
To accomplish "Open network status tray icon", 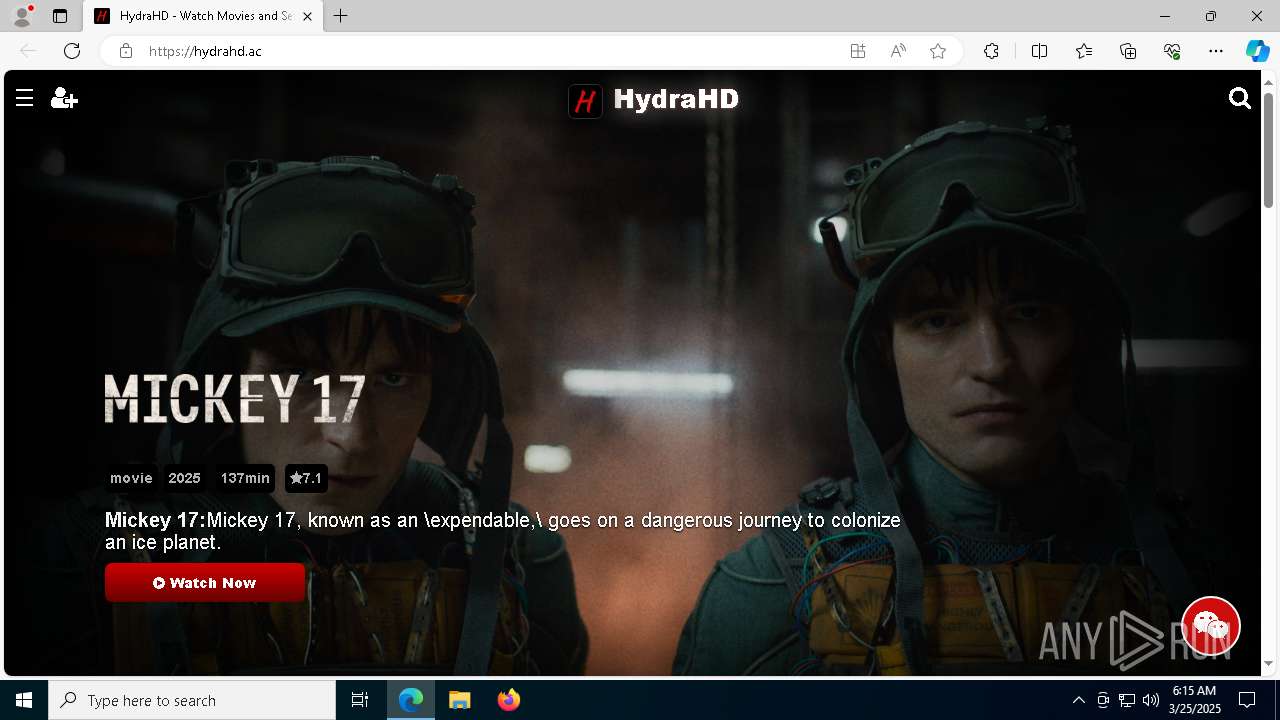I will point(1127,700).
